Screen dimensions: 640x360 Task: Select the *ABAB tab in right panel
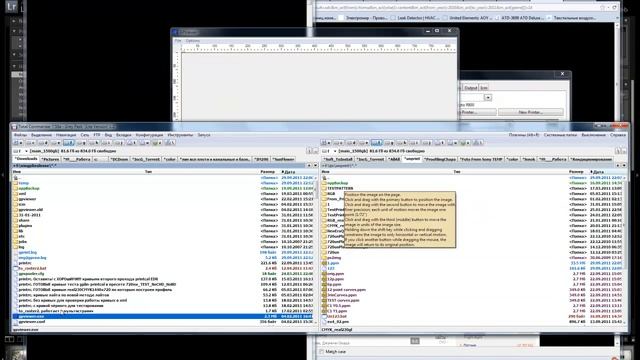click(x=394, y=159)
